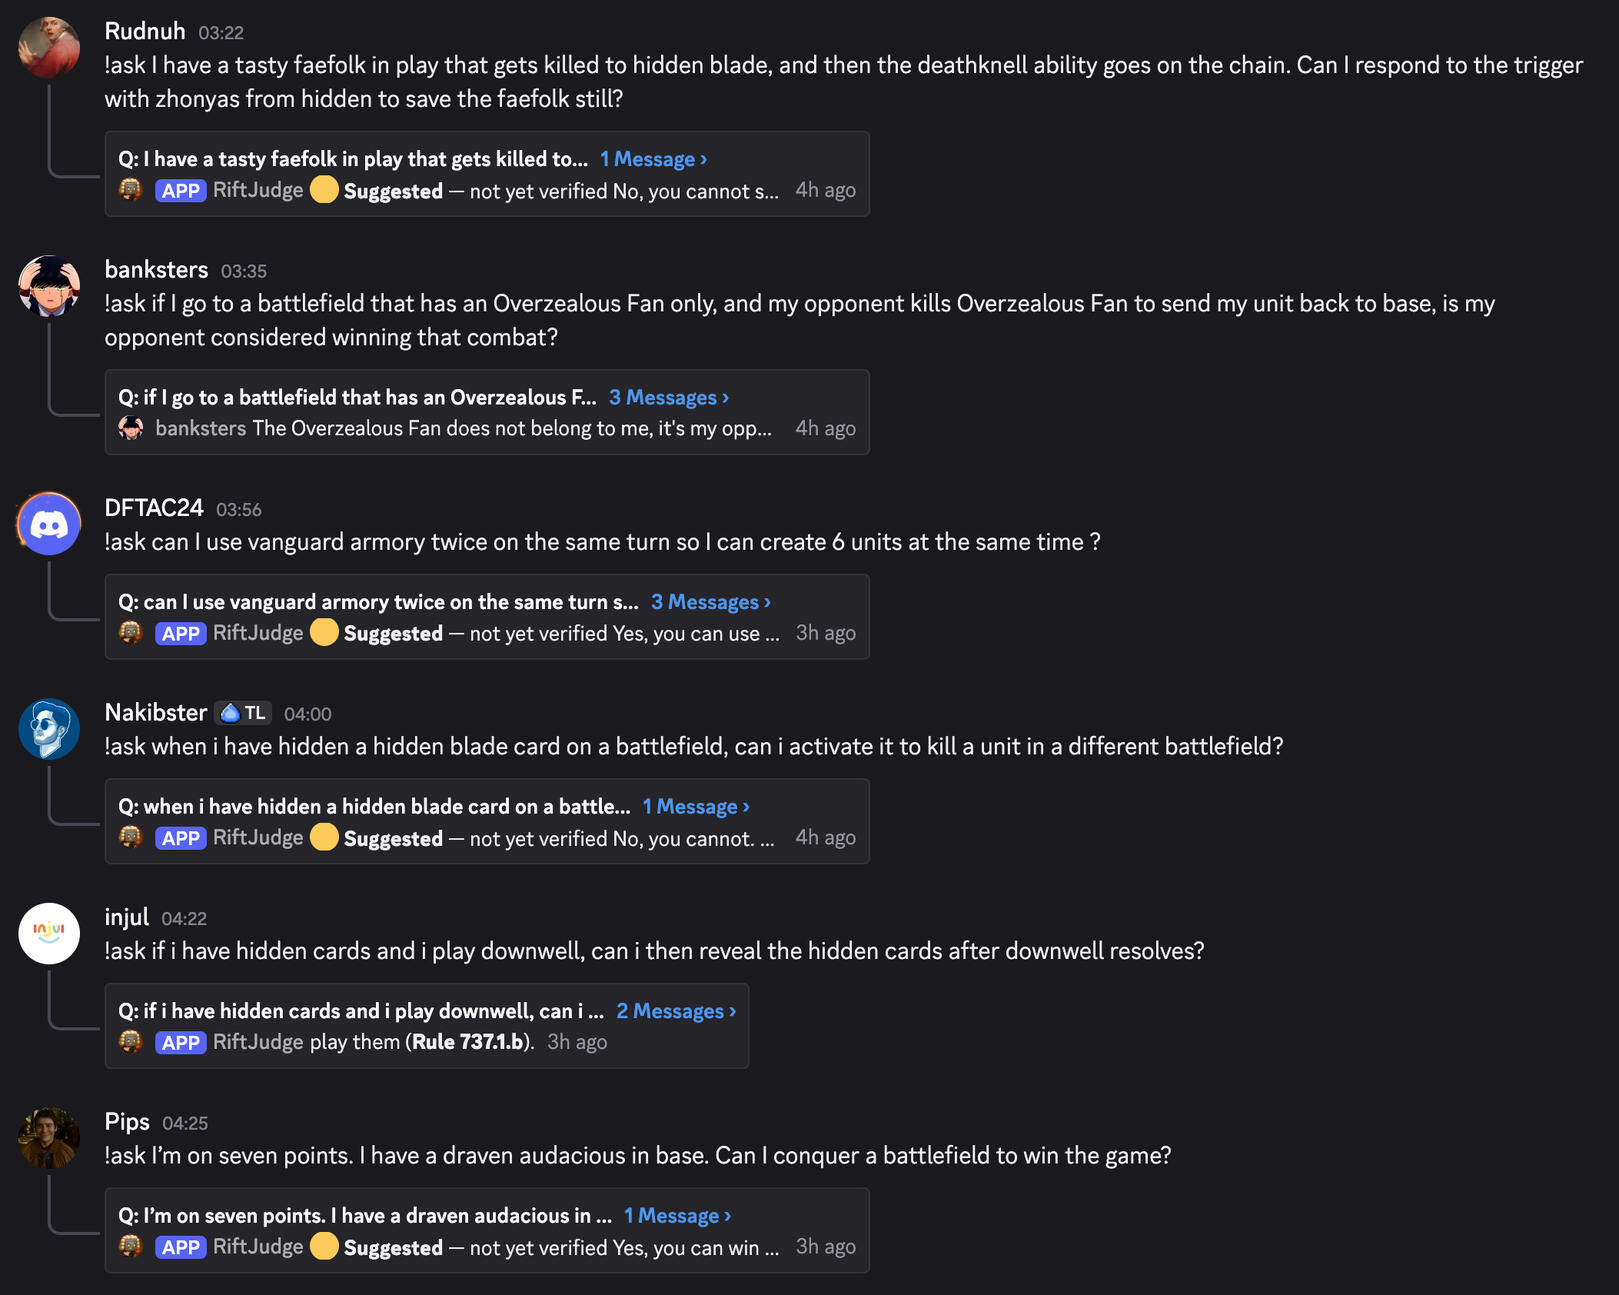Click the Rudnuh username
Image resolution: width=1619 pixels, height=1295 pixels.
pyautogui.click(x=145, y=31)
